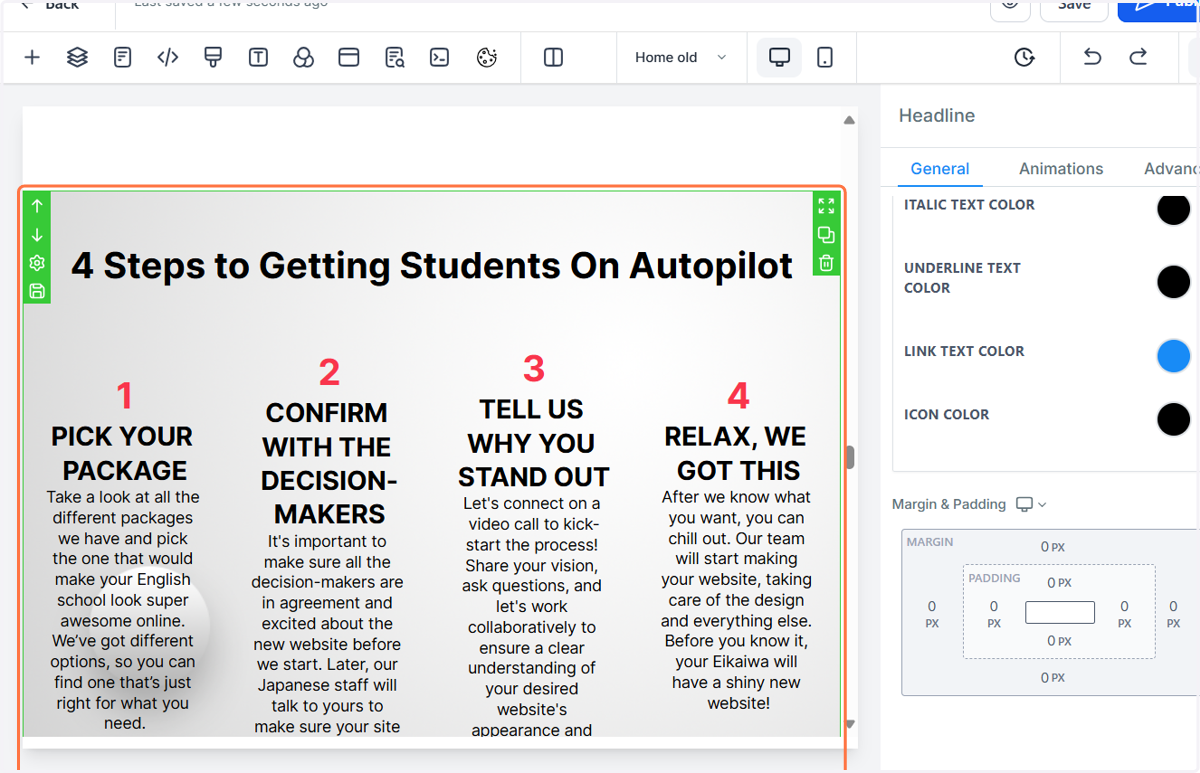
Task: Open the layers panel icon
Action: (x=77, y=57)
